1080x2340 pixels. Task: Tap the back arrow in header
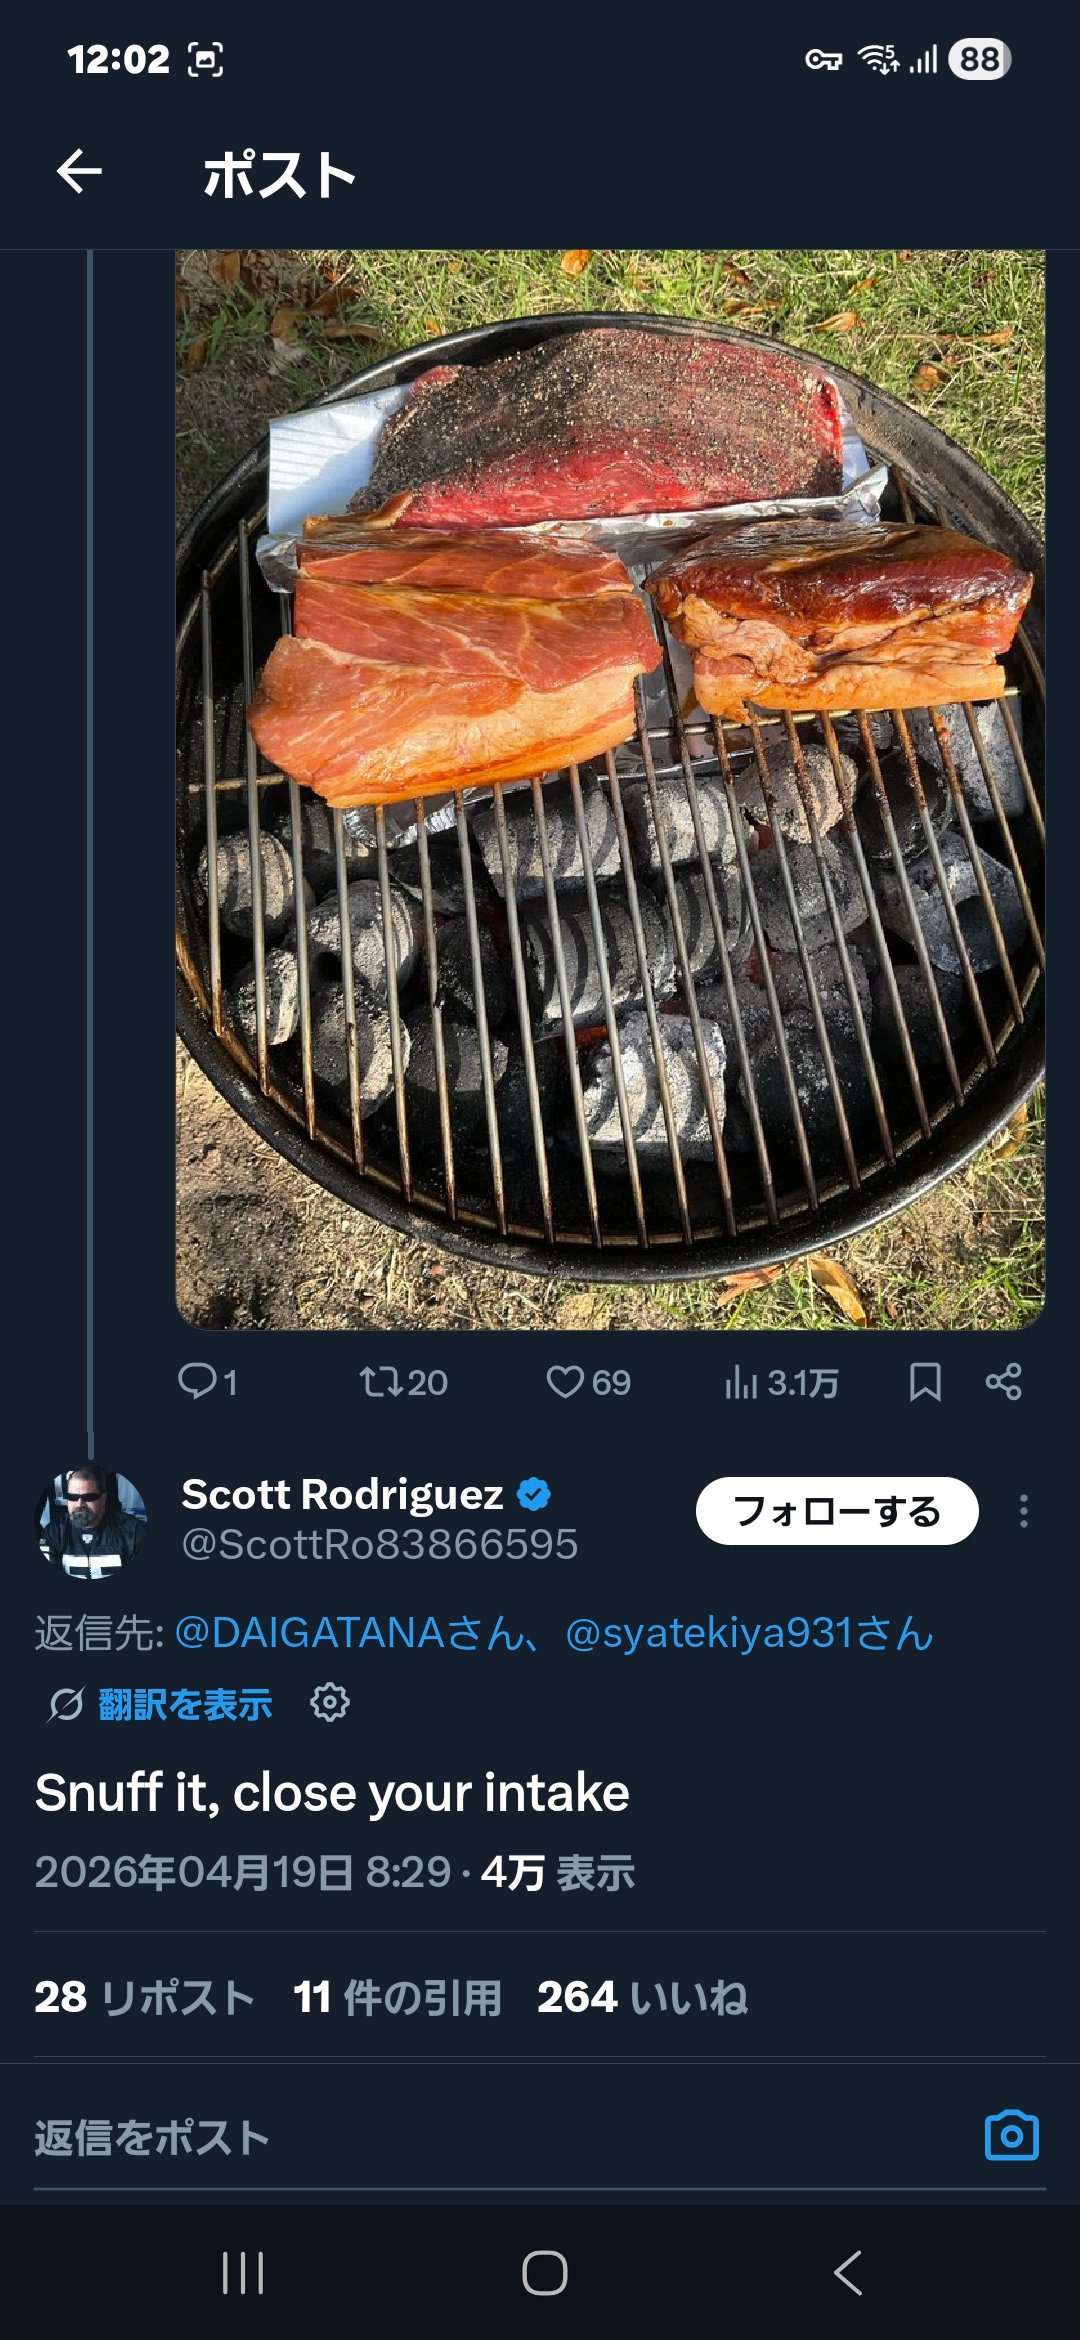tap(79, 171)
